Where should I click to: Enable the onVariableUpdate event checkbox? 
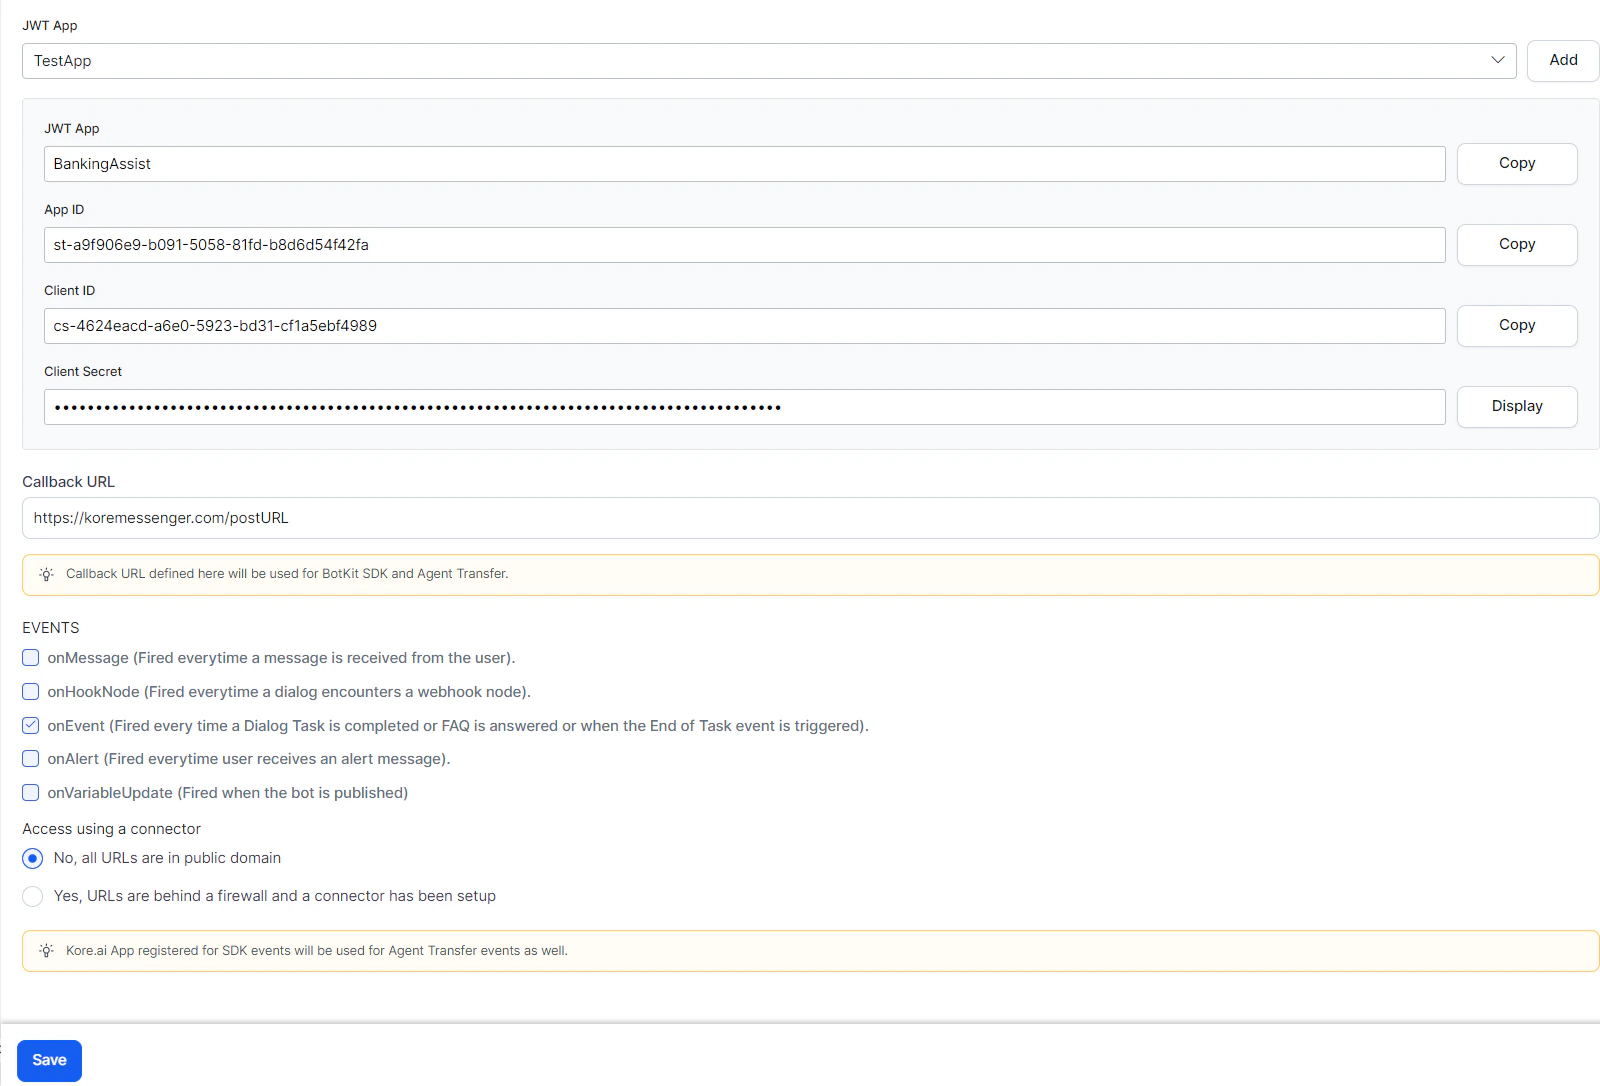[31, 793]
